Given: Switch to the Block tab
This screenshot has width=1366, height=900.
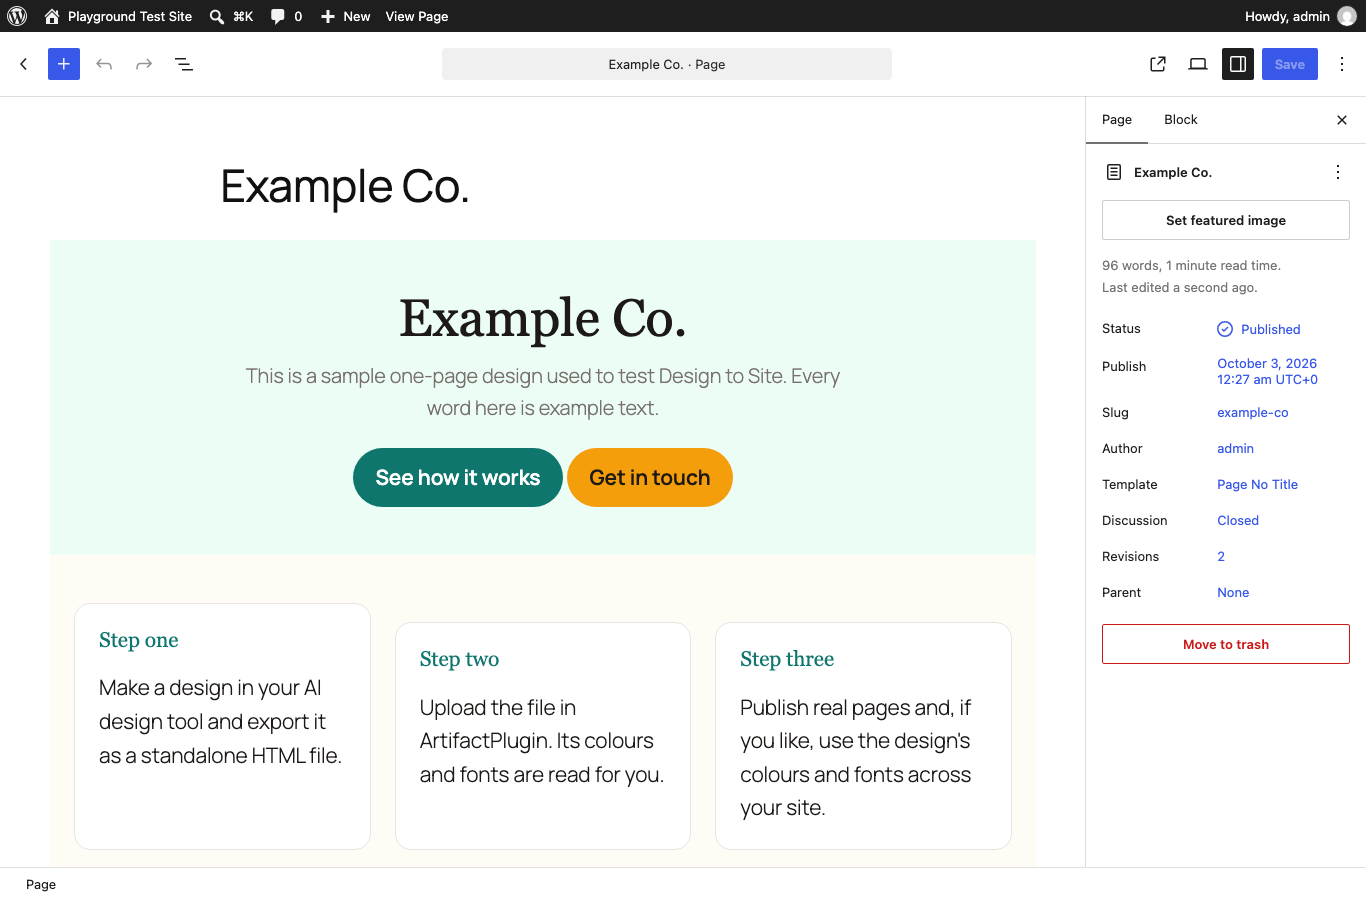Looking at the screenshot, I should (x=1181, y=120).
